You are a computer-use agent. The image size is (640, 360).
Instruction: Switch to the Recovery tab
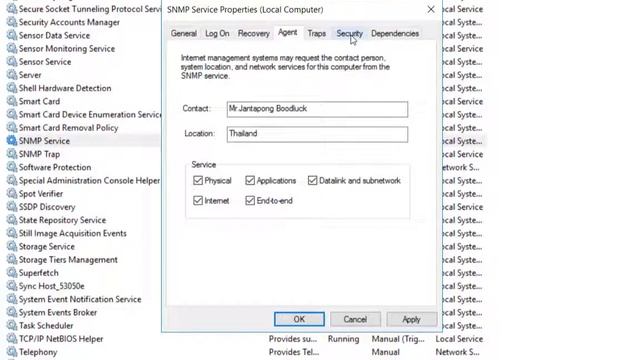[253, 33]
